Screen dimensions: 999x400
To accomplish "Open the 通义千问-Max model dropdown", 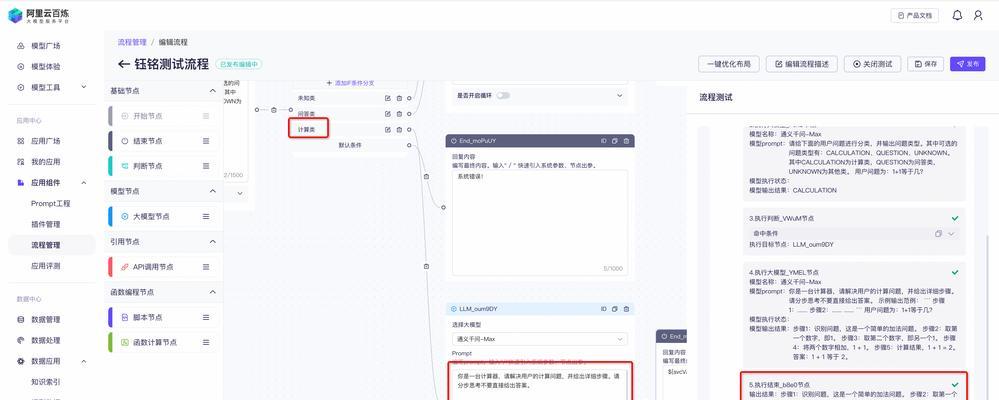I will point(540,339).
